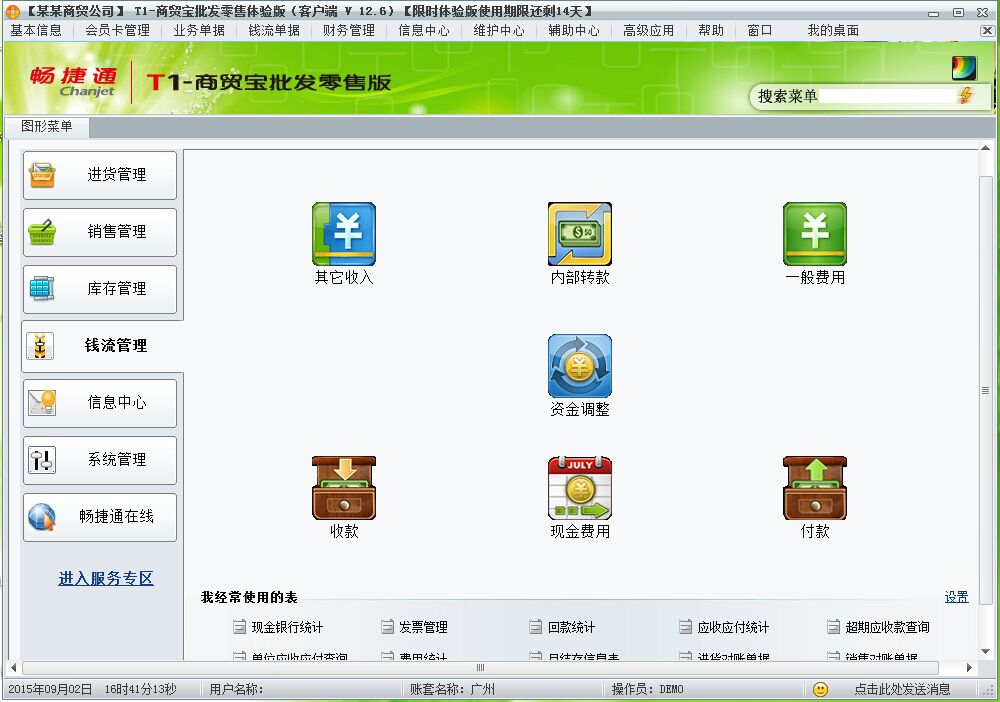Screen dimensions: 1000x702
Task: Click the 我经常使用的表 heading
Action: pyautogui.click(x=249, y=597)
